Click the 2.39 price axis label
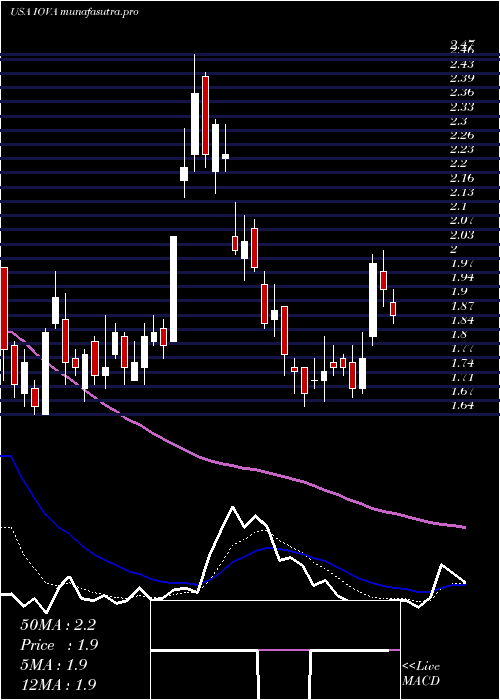The image size is (500, 700). click(462, 79)
